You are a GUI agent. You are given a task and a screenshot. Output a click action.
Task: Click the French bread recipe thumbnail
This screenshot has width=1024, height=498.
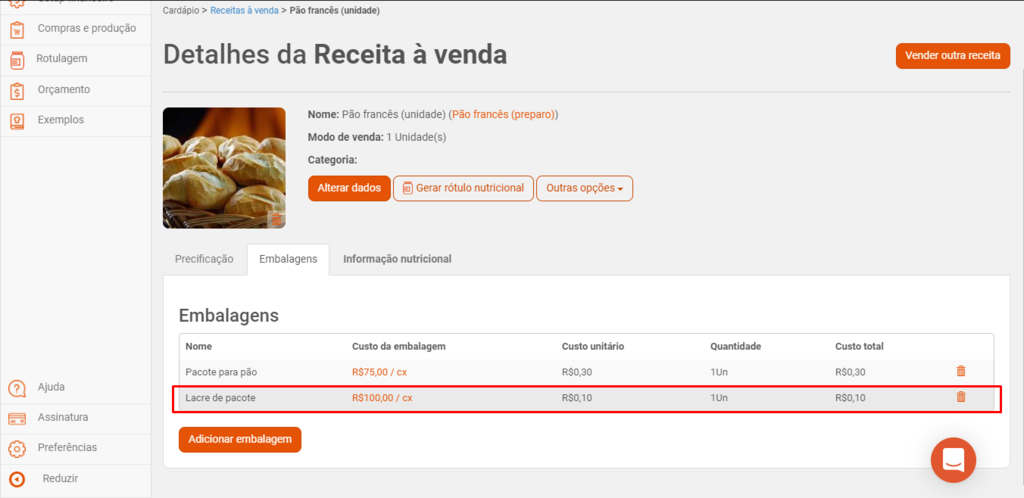click(x=224, y=168)
